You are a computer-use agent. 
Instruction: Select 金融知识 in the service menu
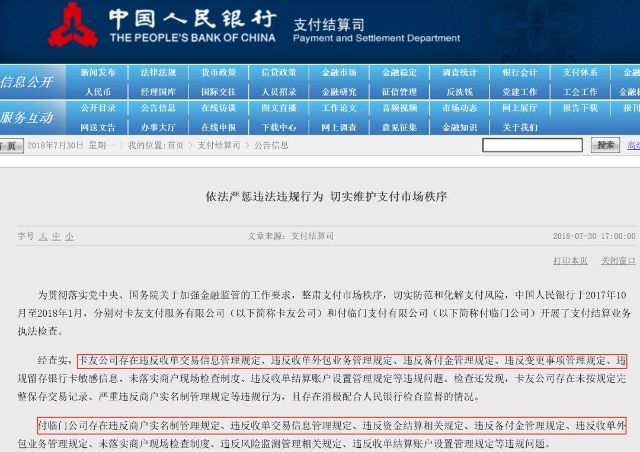point(460,127)
